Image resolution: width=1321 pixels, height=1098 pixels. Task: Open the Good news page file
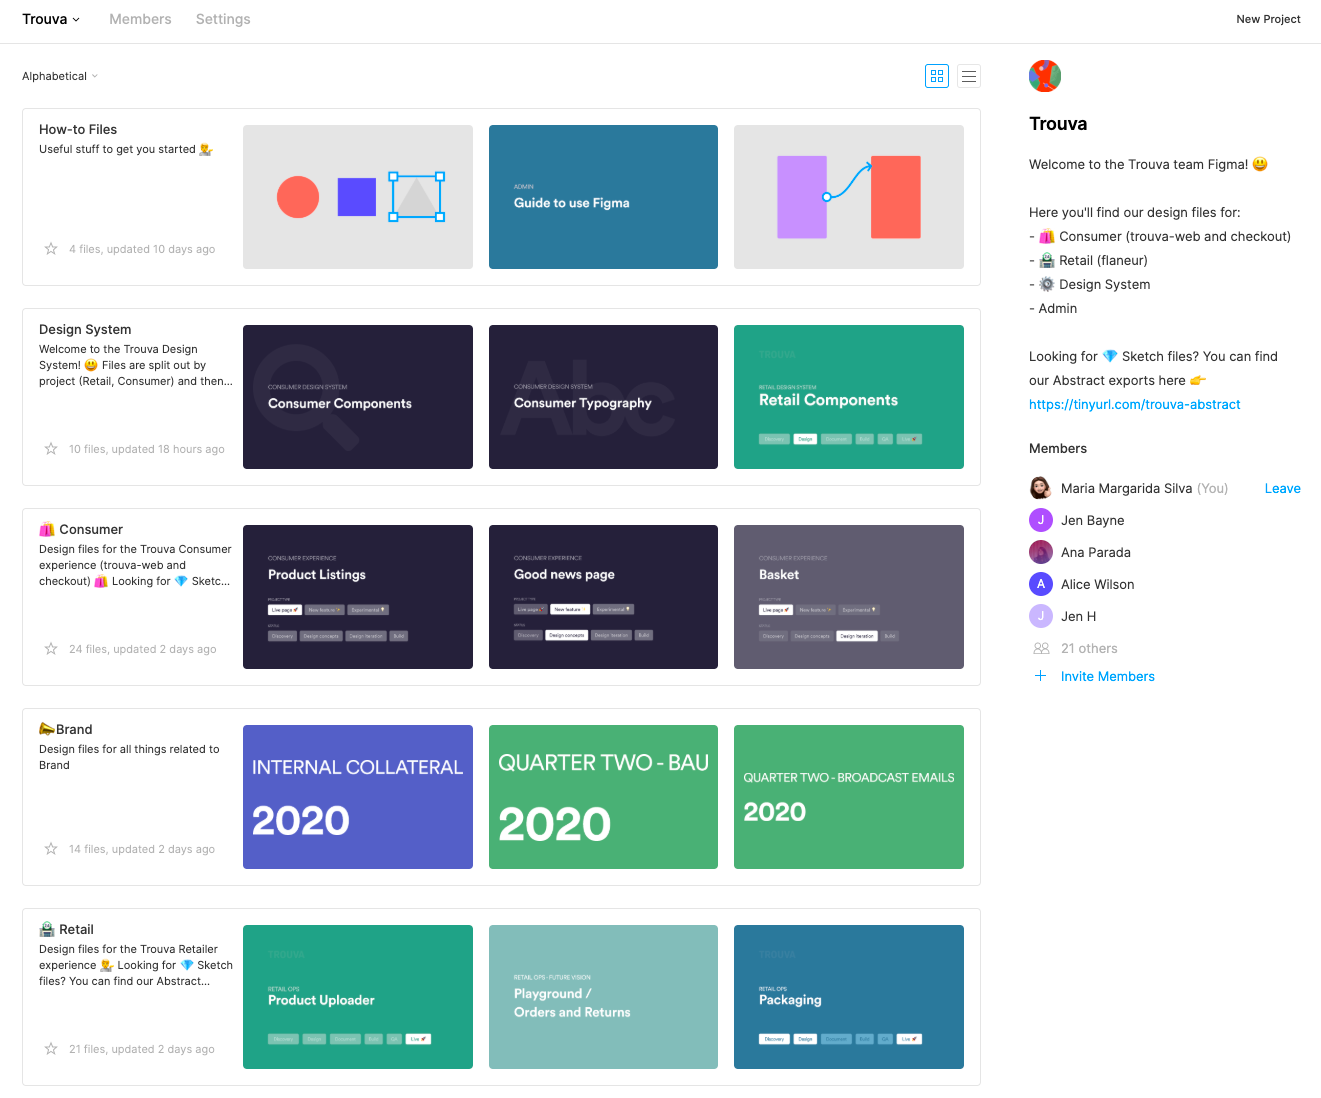click(603, 597)
